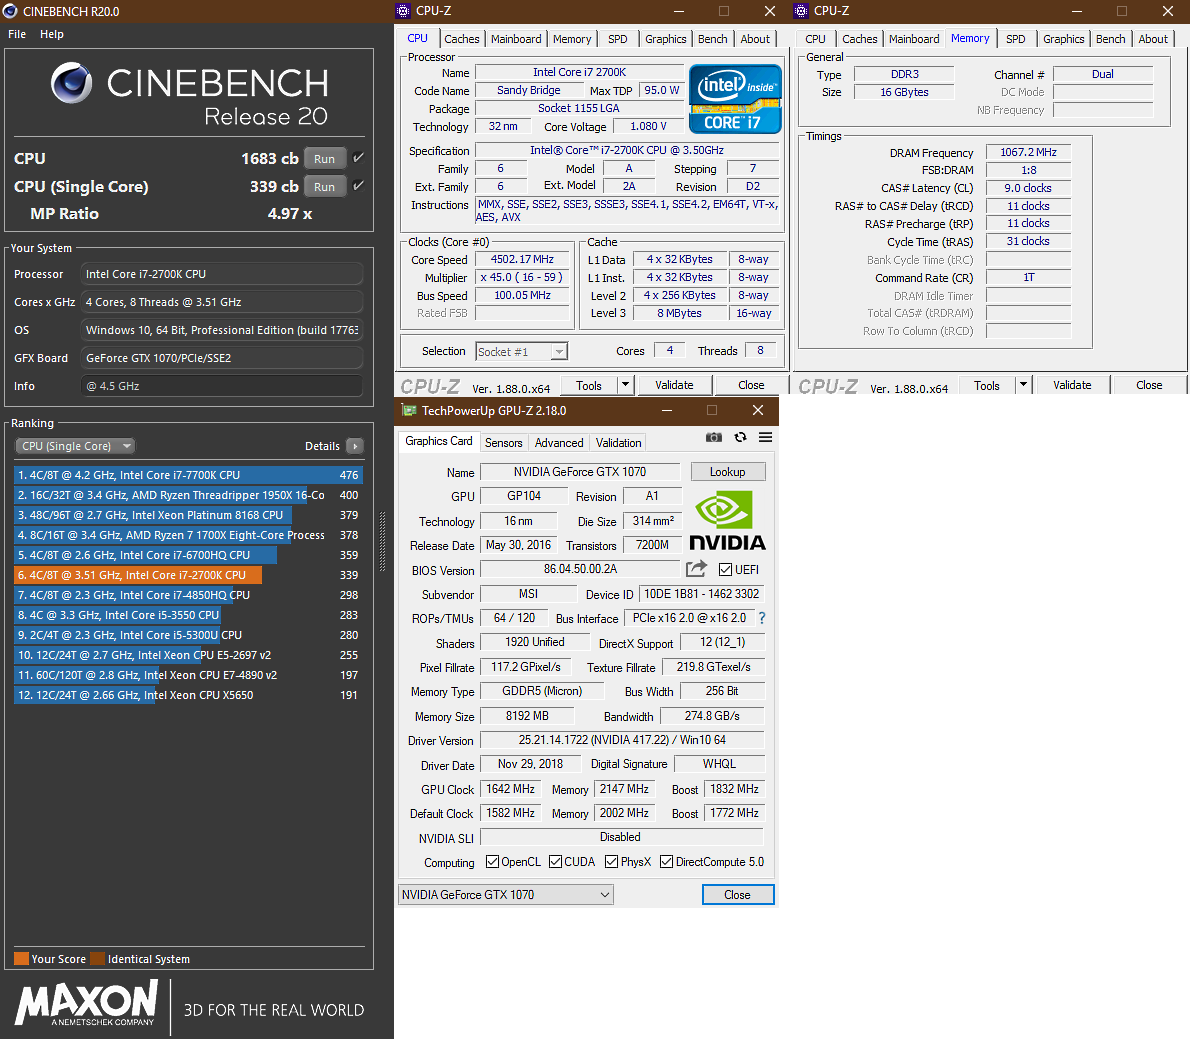This screenshot has width=1190, height=1039.
Task: Open the File menu in Cinebench
Action: pos(17,34)
